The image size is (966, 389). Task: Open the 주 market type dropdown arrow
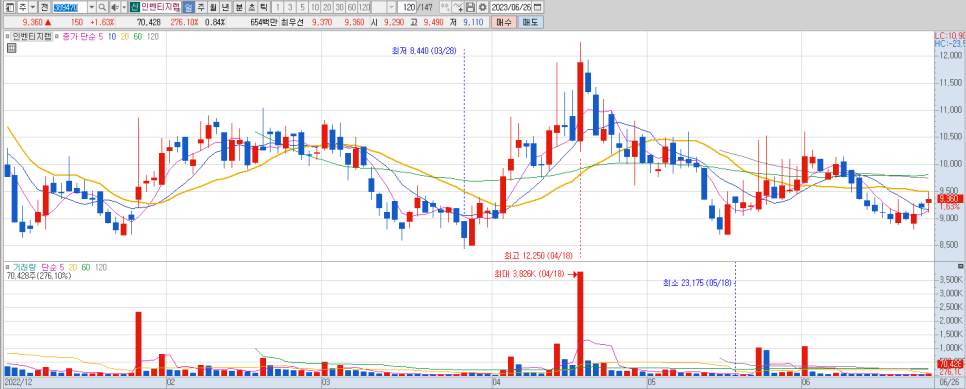click(x=33, y=7)
